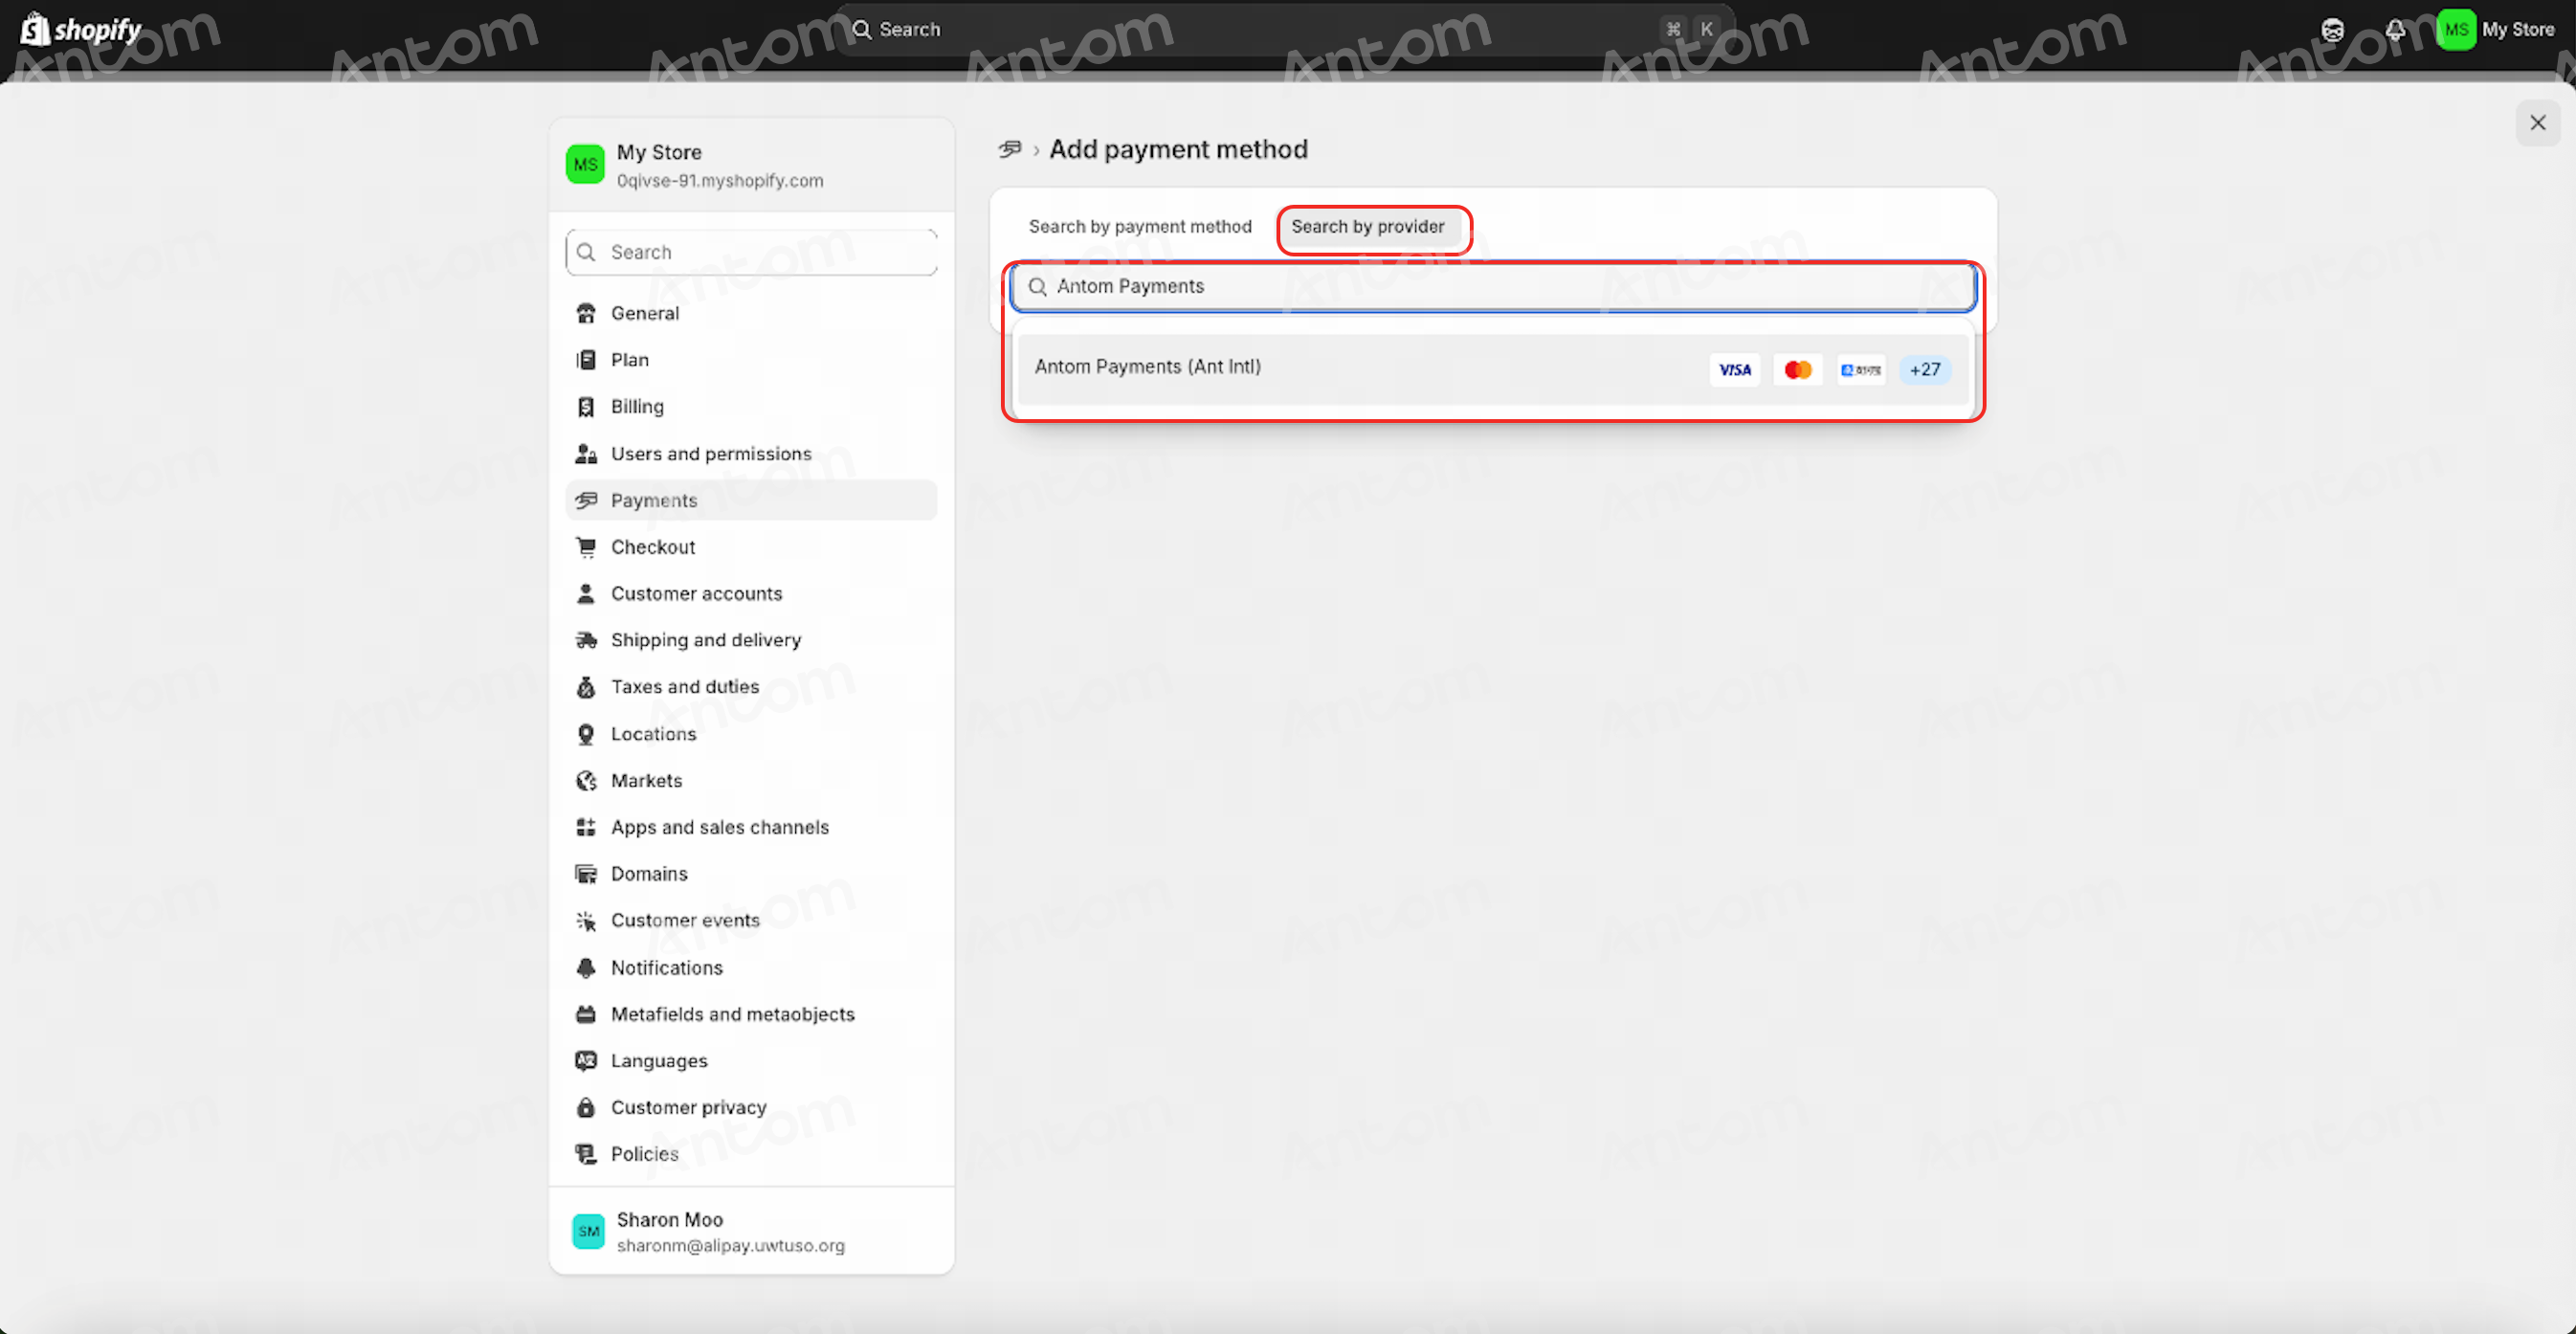
Task: Click the Visa logo in Antom result
Action: click(1734, 370)
